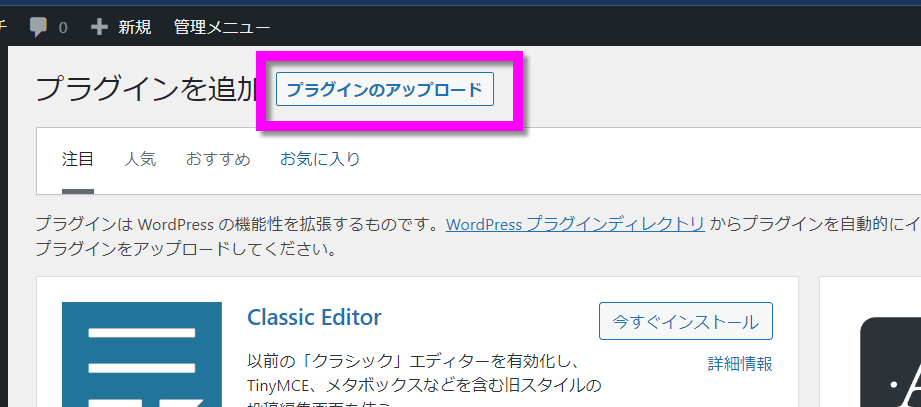Click the plus icon beside 新規
921x407 pixels.
tap(99, 27)
